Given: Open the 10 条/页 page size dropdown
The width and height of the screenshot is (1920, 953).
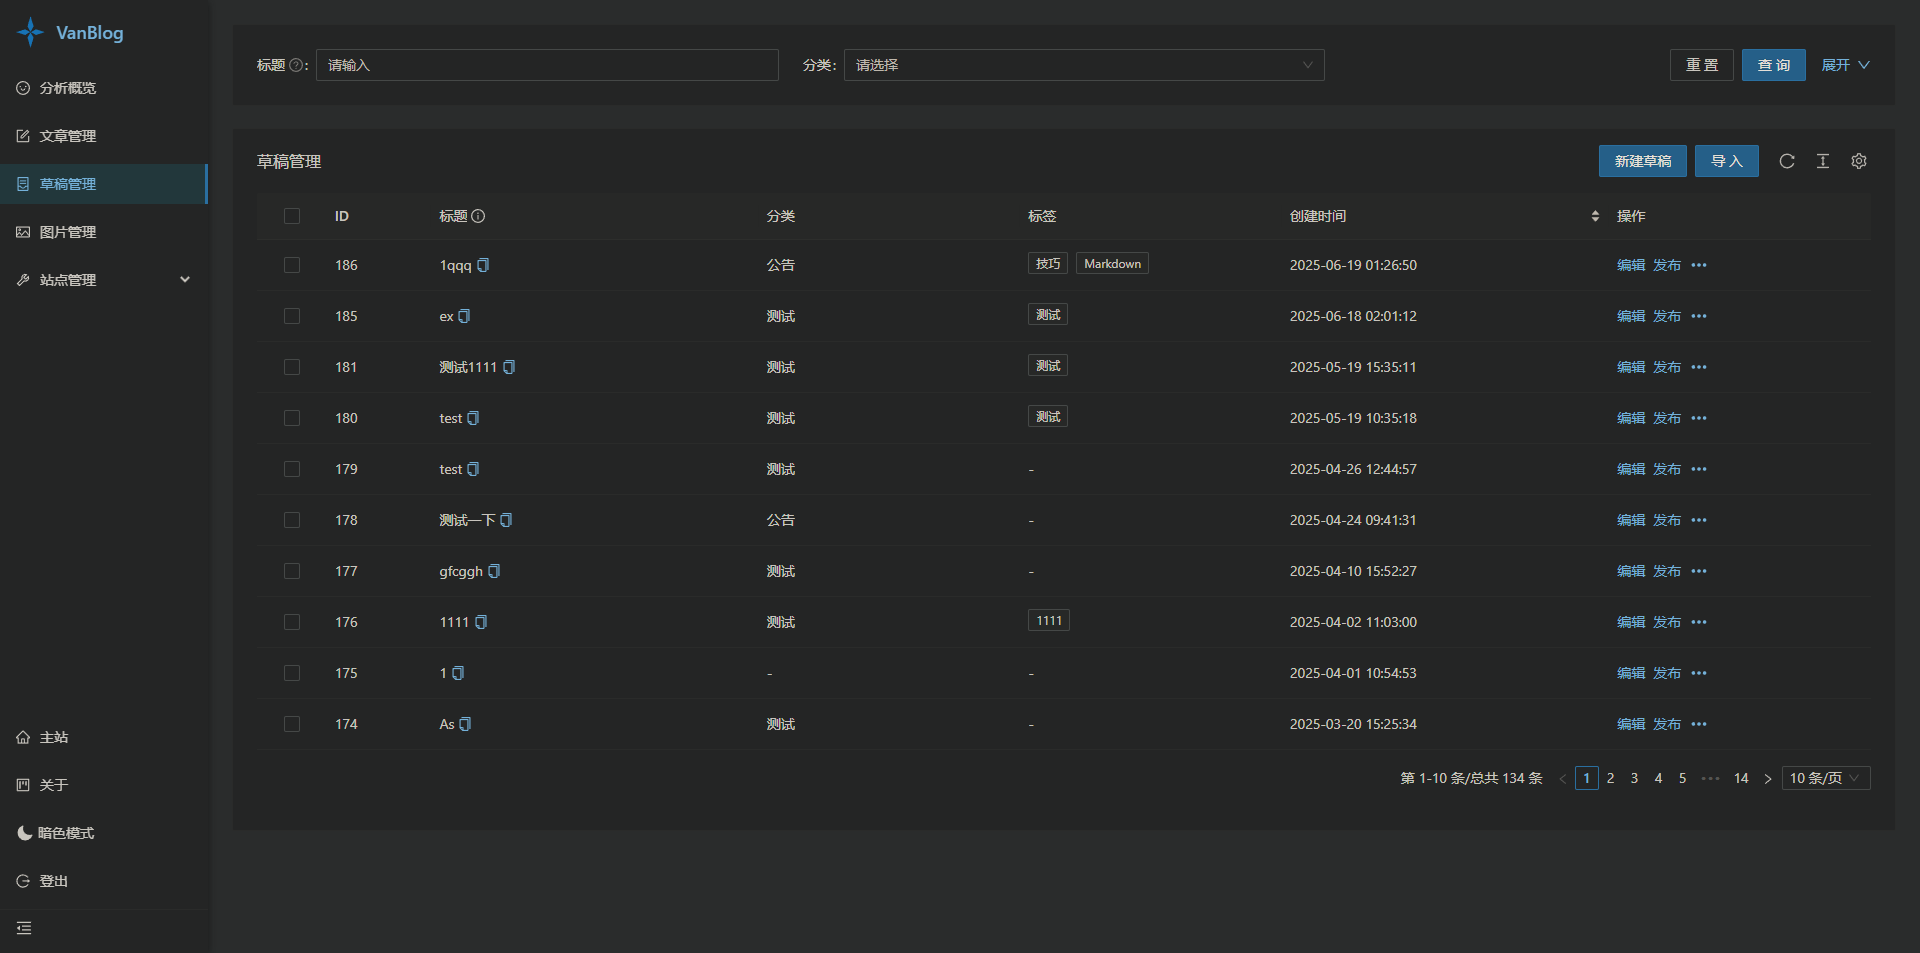Looking at the screenshot, I should [x=1825, y=778].
